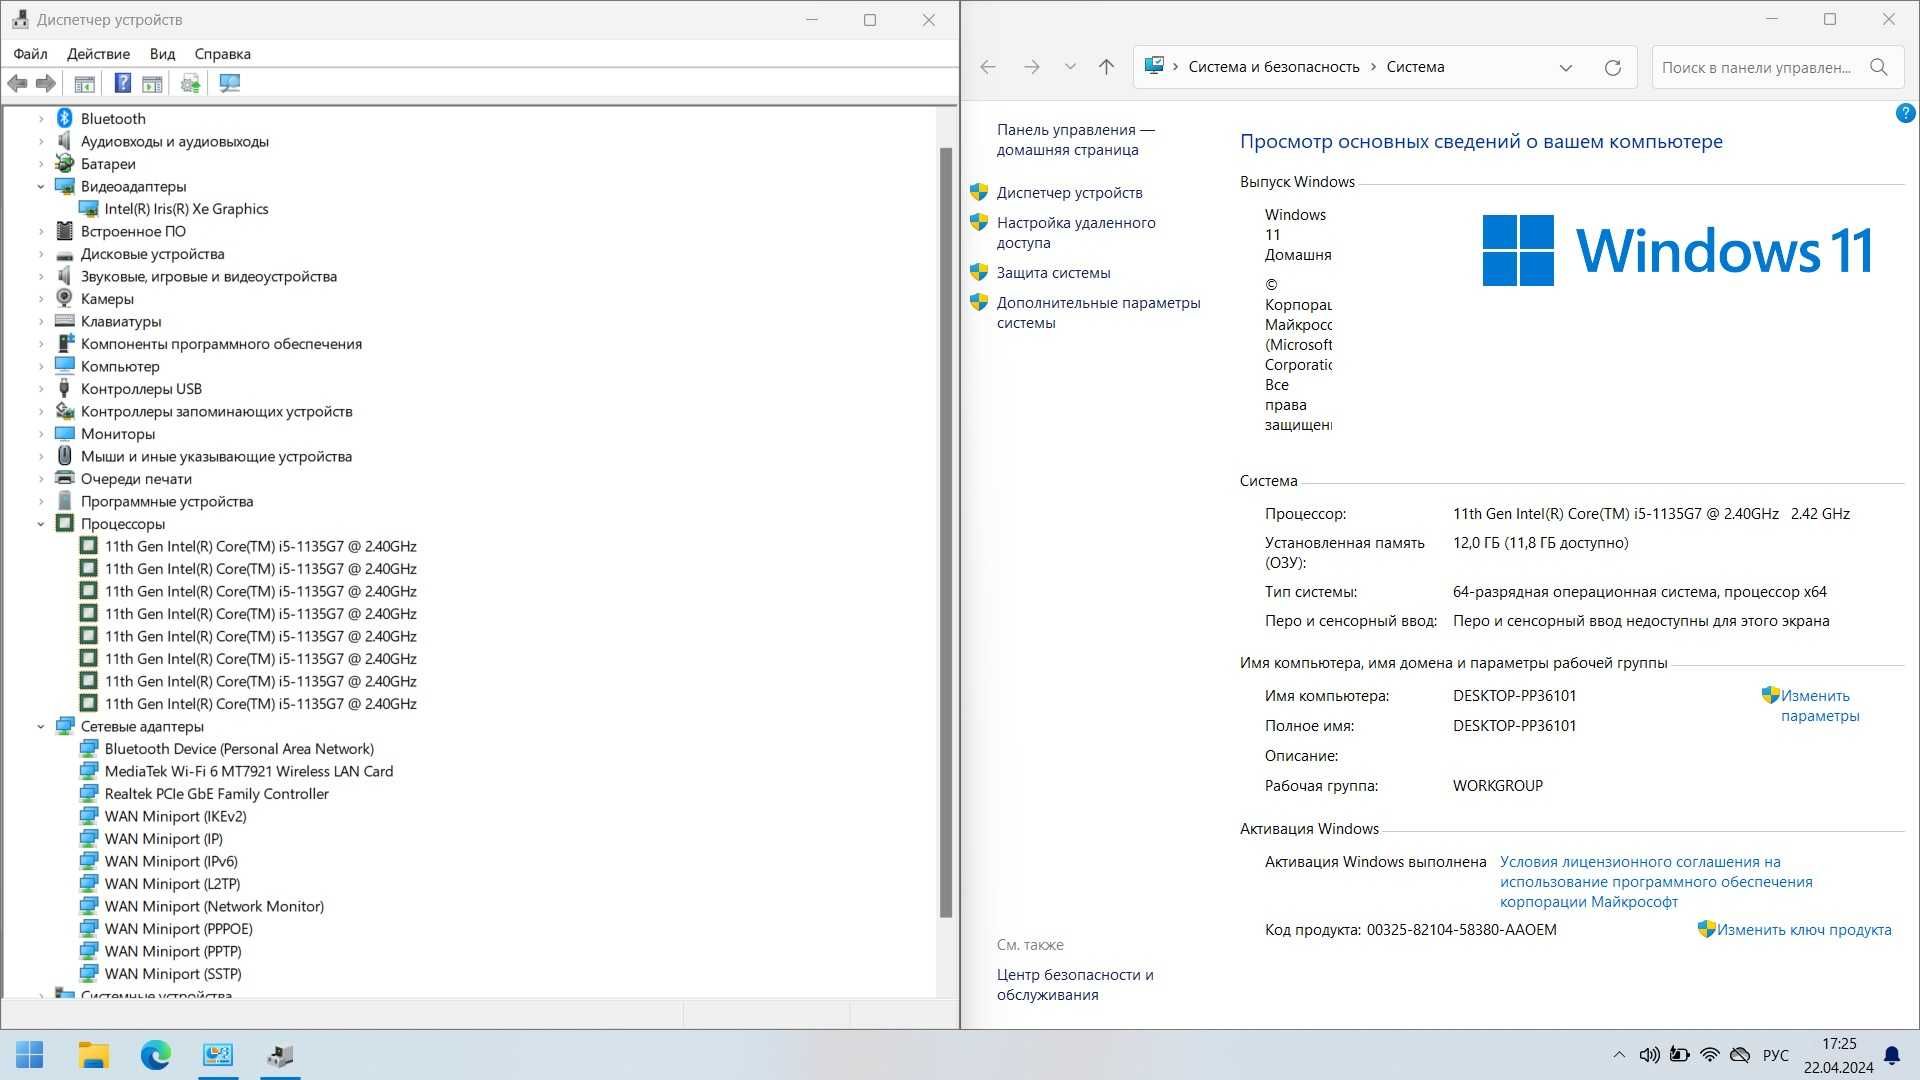Screen dimensions: 1920x1080
Task: Click the clock and date in taskbar
Action: 1838,1055
